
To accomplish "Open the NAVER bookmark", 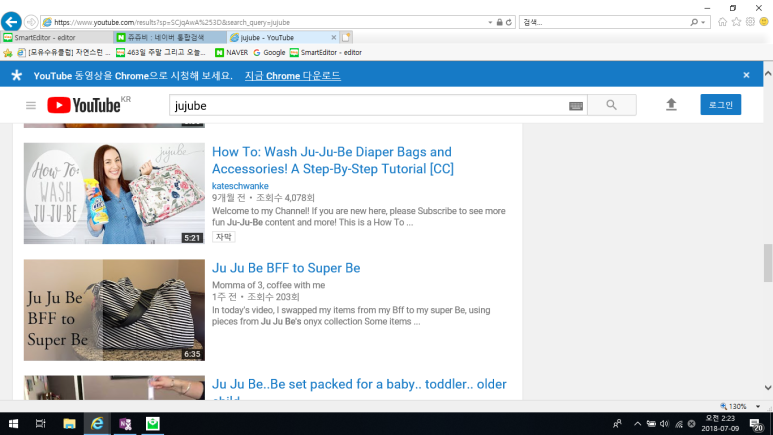I will (231, 52).
